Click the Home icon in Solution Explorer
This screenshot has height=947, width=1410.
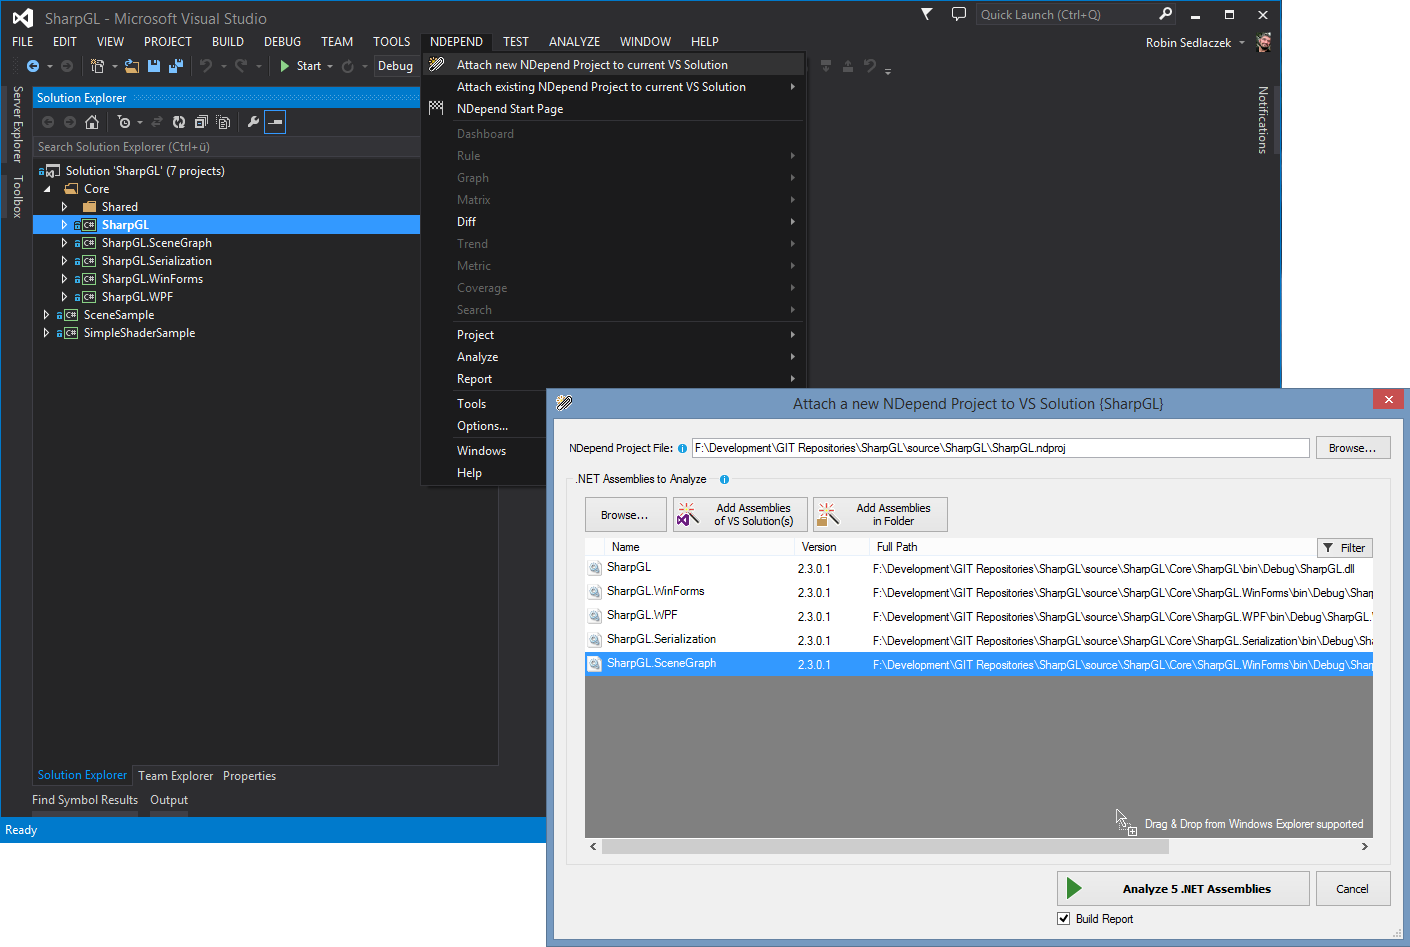pos(92,122)
